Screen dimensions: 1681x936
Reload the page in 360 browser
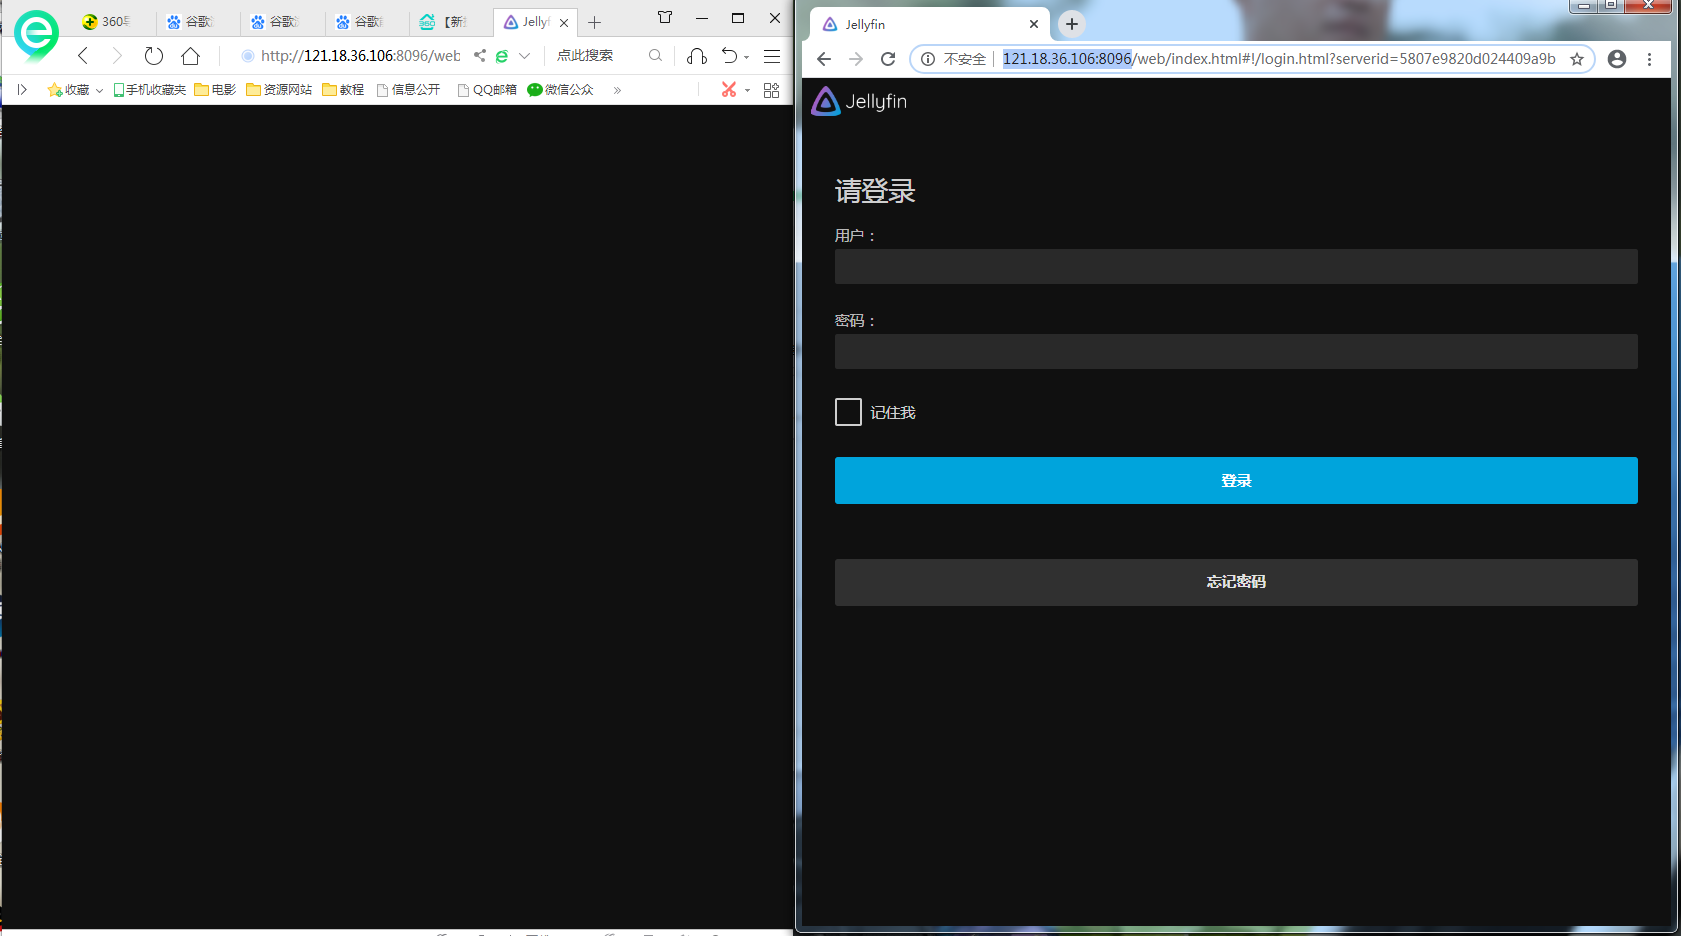coord(153,56)
